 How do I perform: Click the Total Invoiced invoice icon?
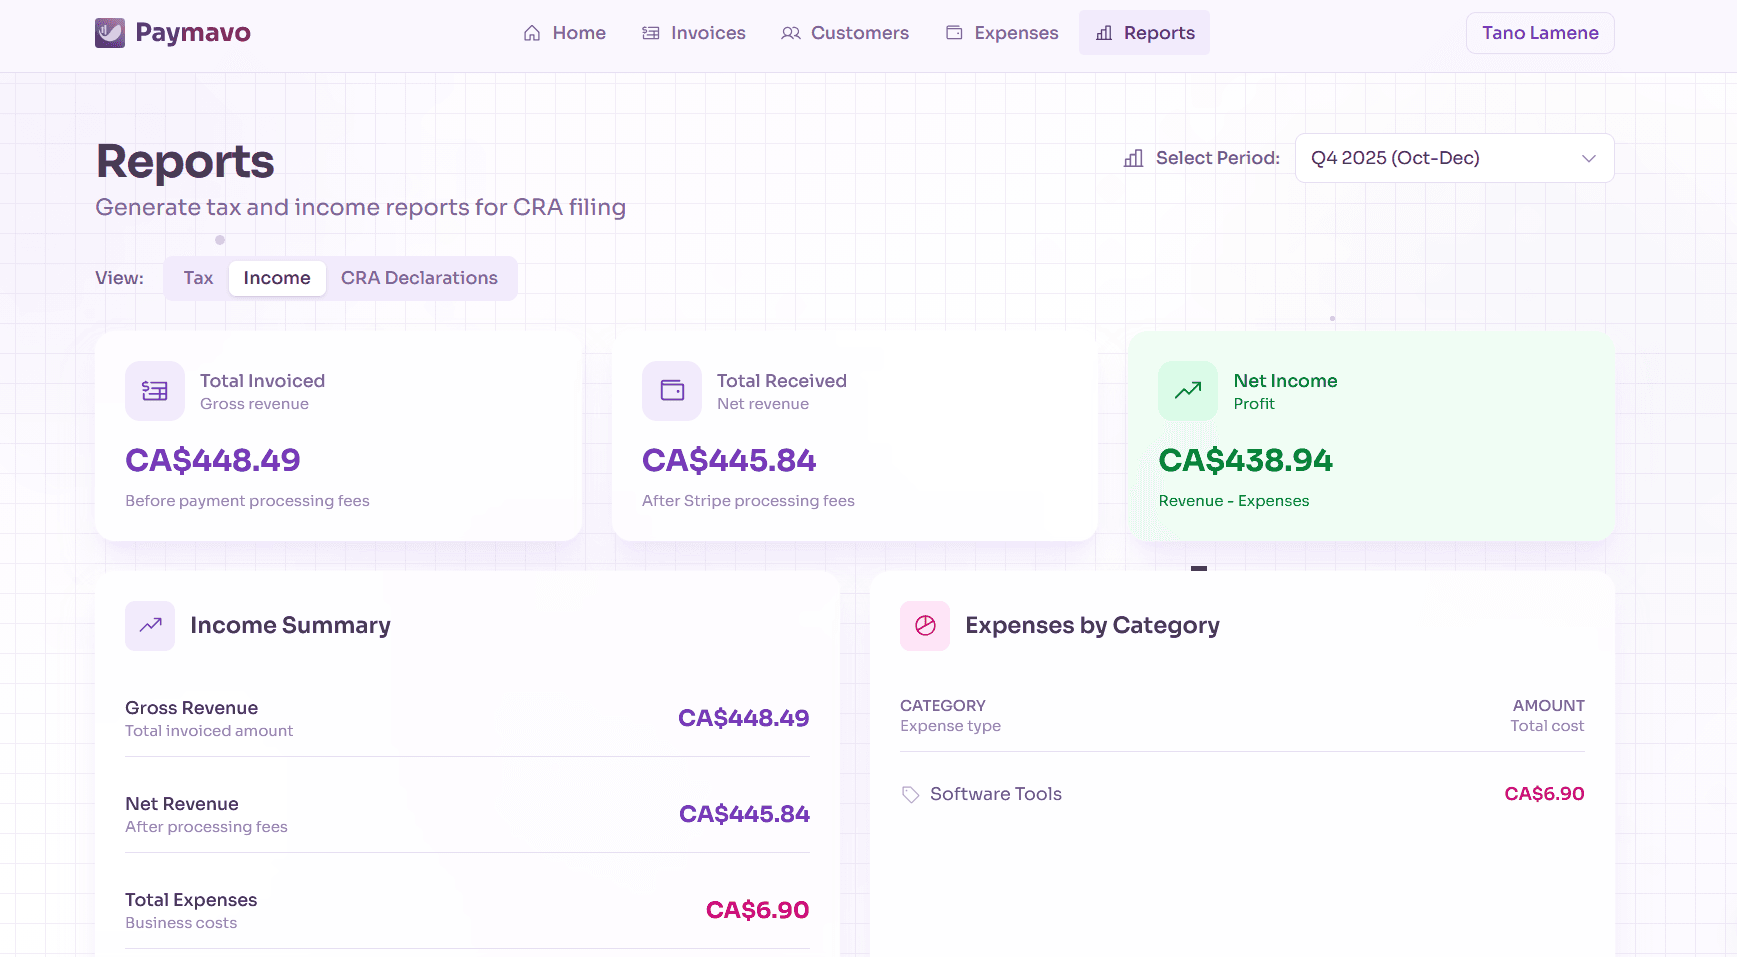coord(154,390)
